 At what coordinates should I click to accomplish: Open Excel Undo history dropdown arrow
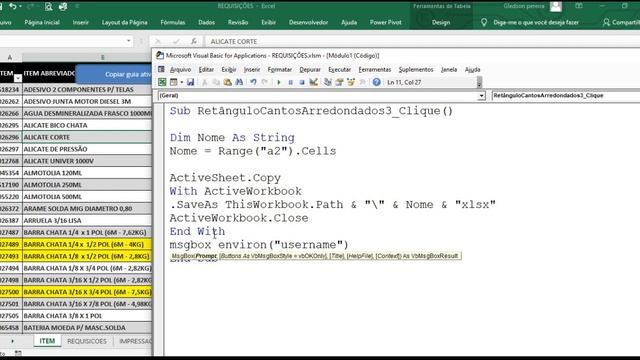(20, 6)
